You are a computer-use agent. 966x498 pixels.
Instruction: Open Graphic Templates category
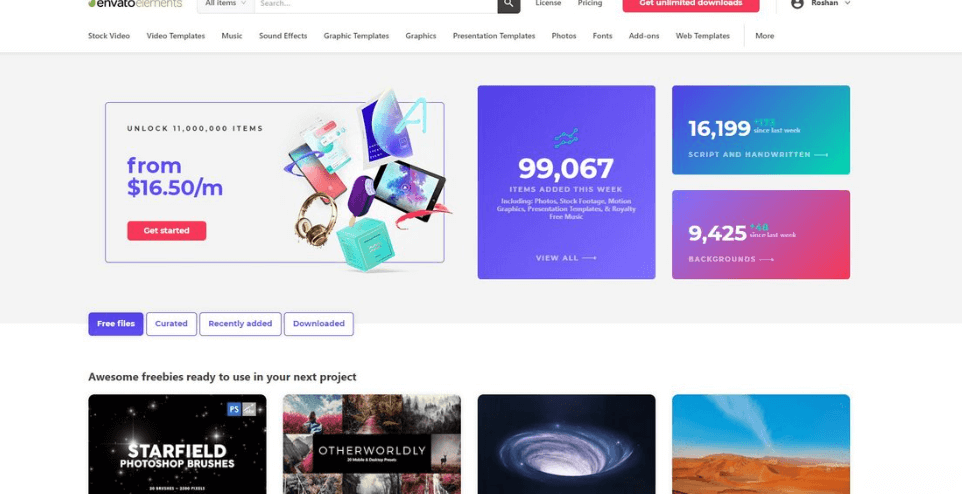coord(356,36)
